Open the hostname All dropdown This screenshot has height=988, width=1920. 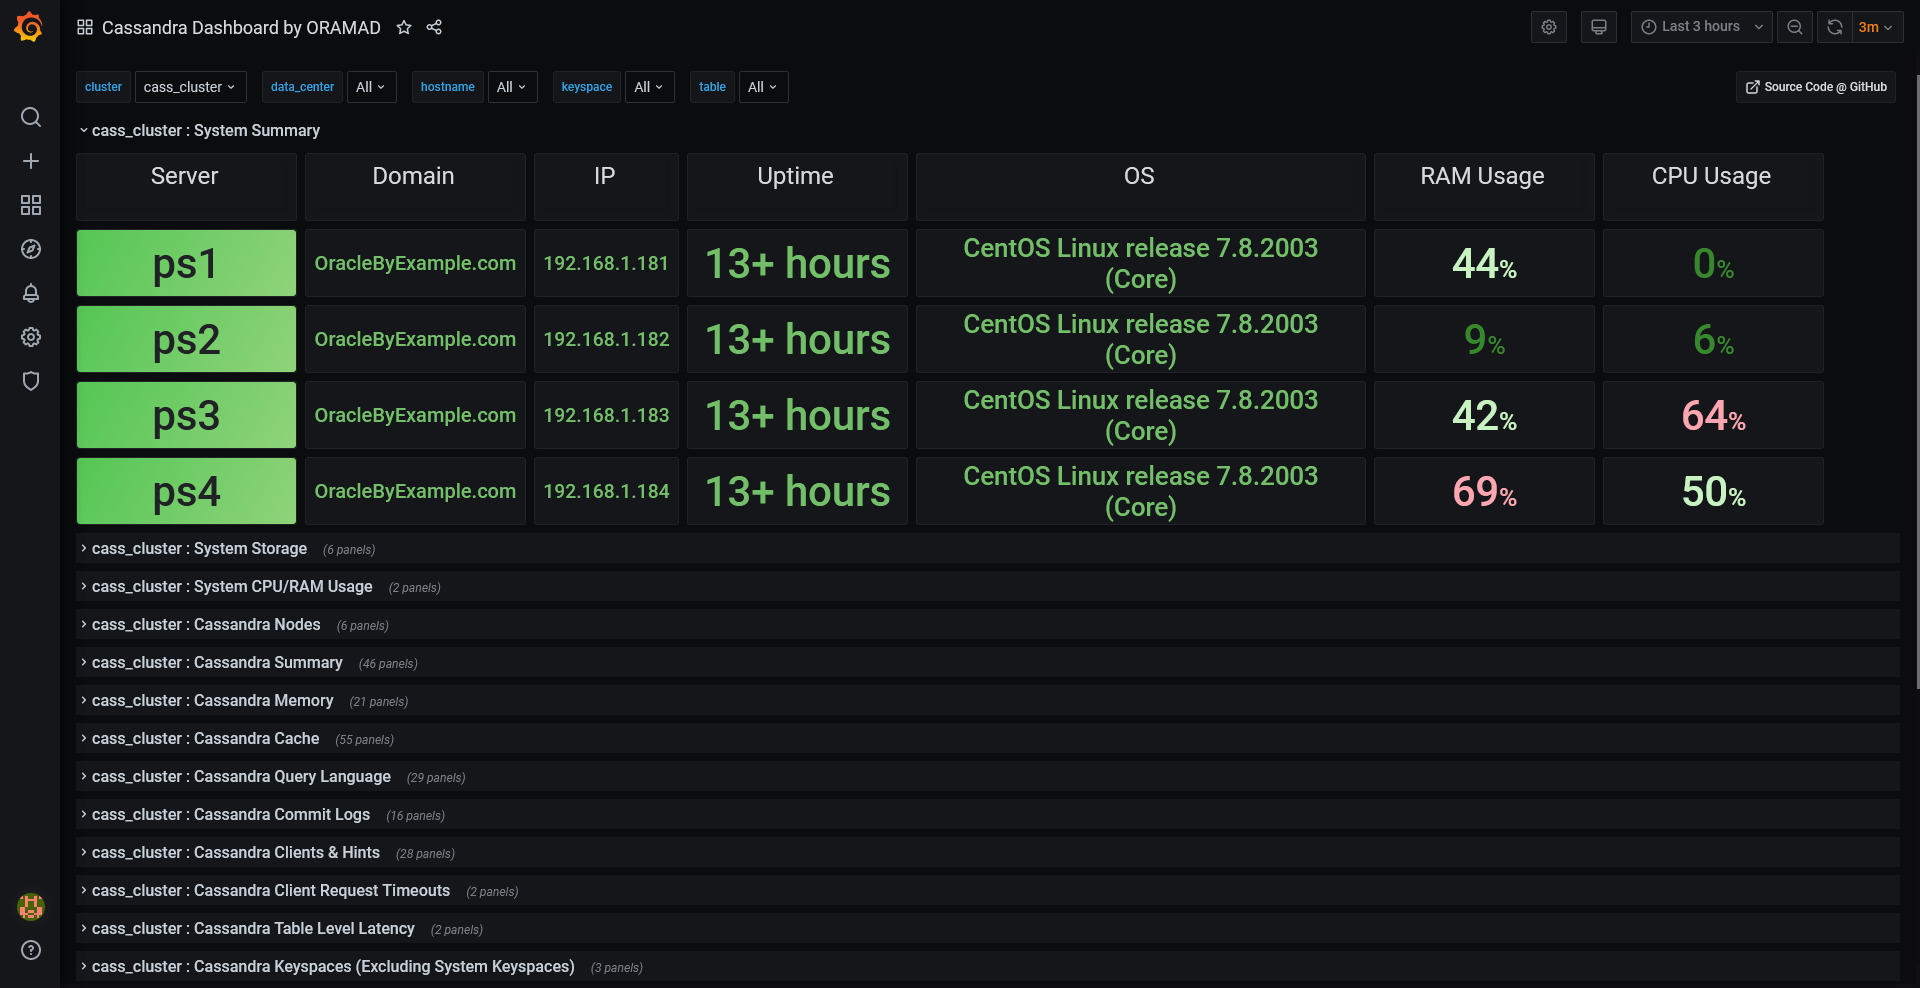pyautogui.click(x=512, y=87)
